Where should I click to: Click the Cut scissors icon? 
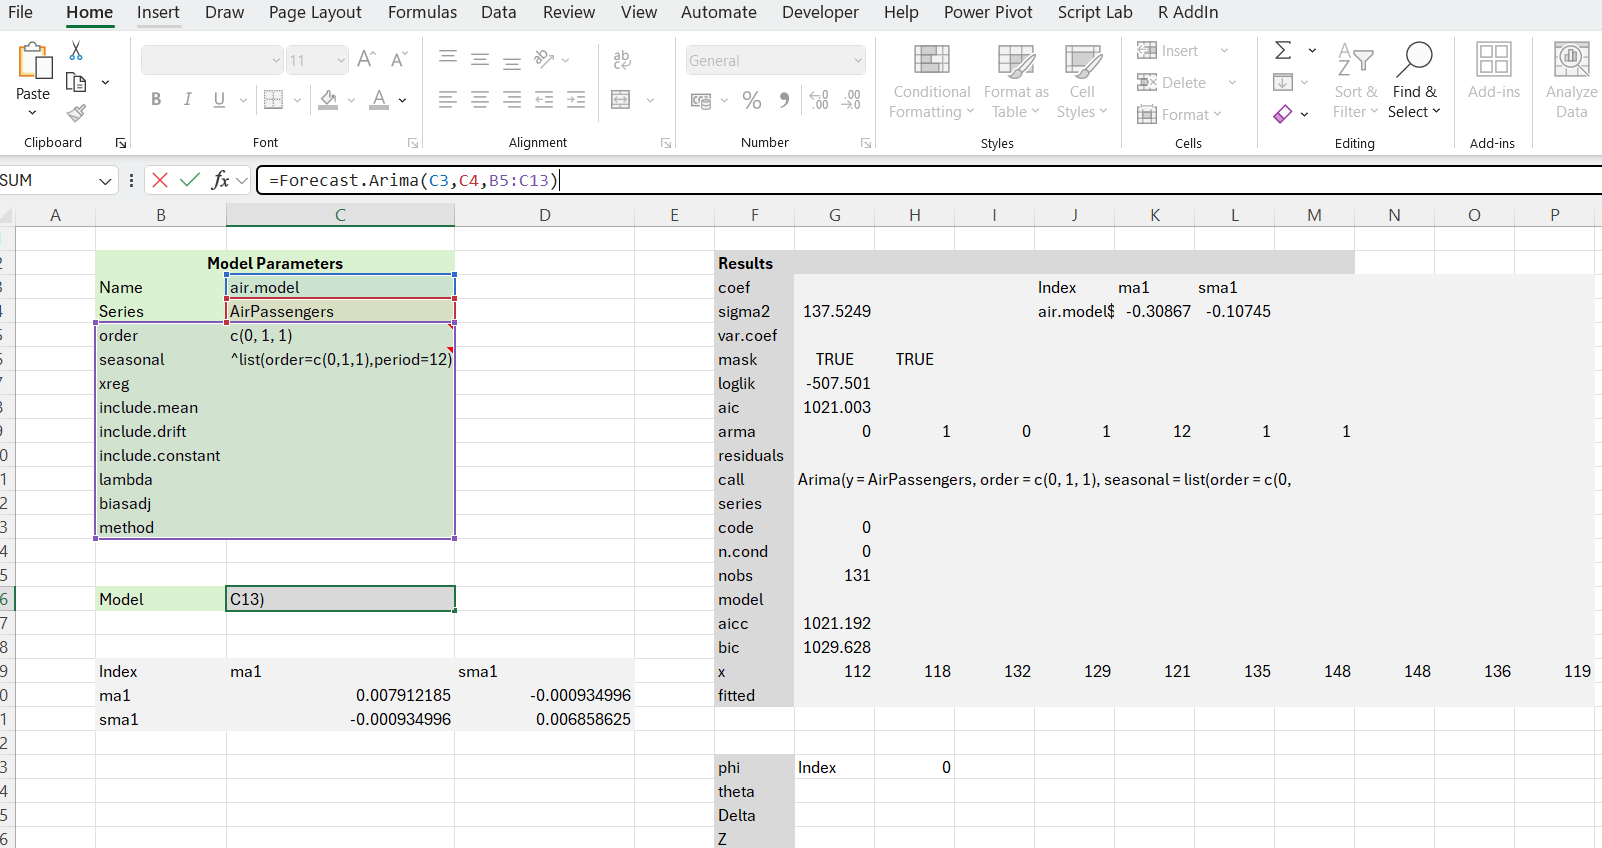click(76, 51)
